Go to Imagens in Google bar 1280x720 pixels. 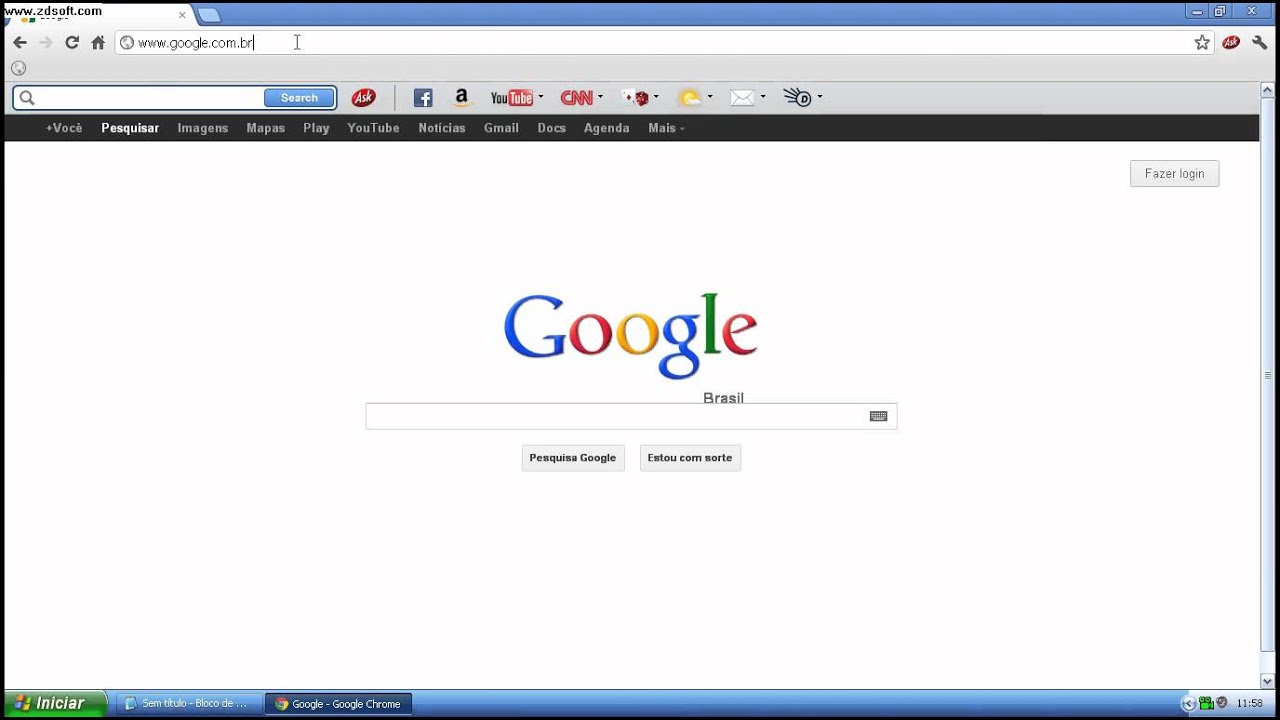(203, 128)
